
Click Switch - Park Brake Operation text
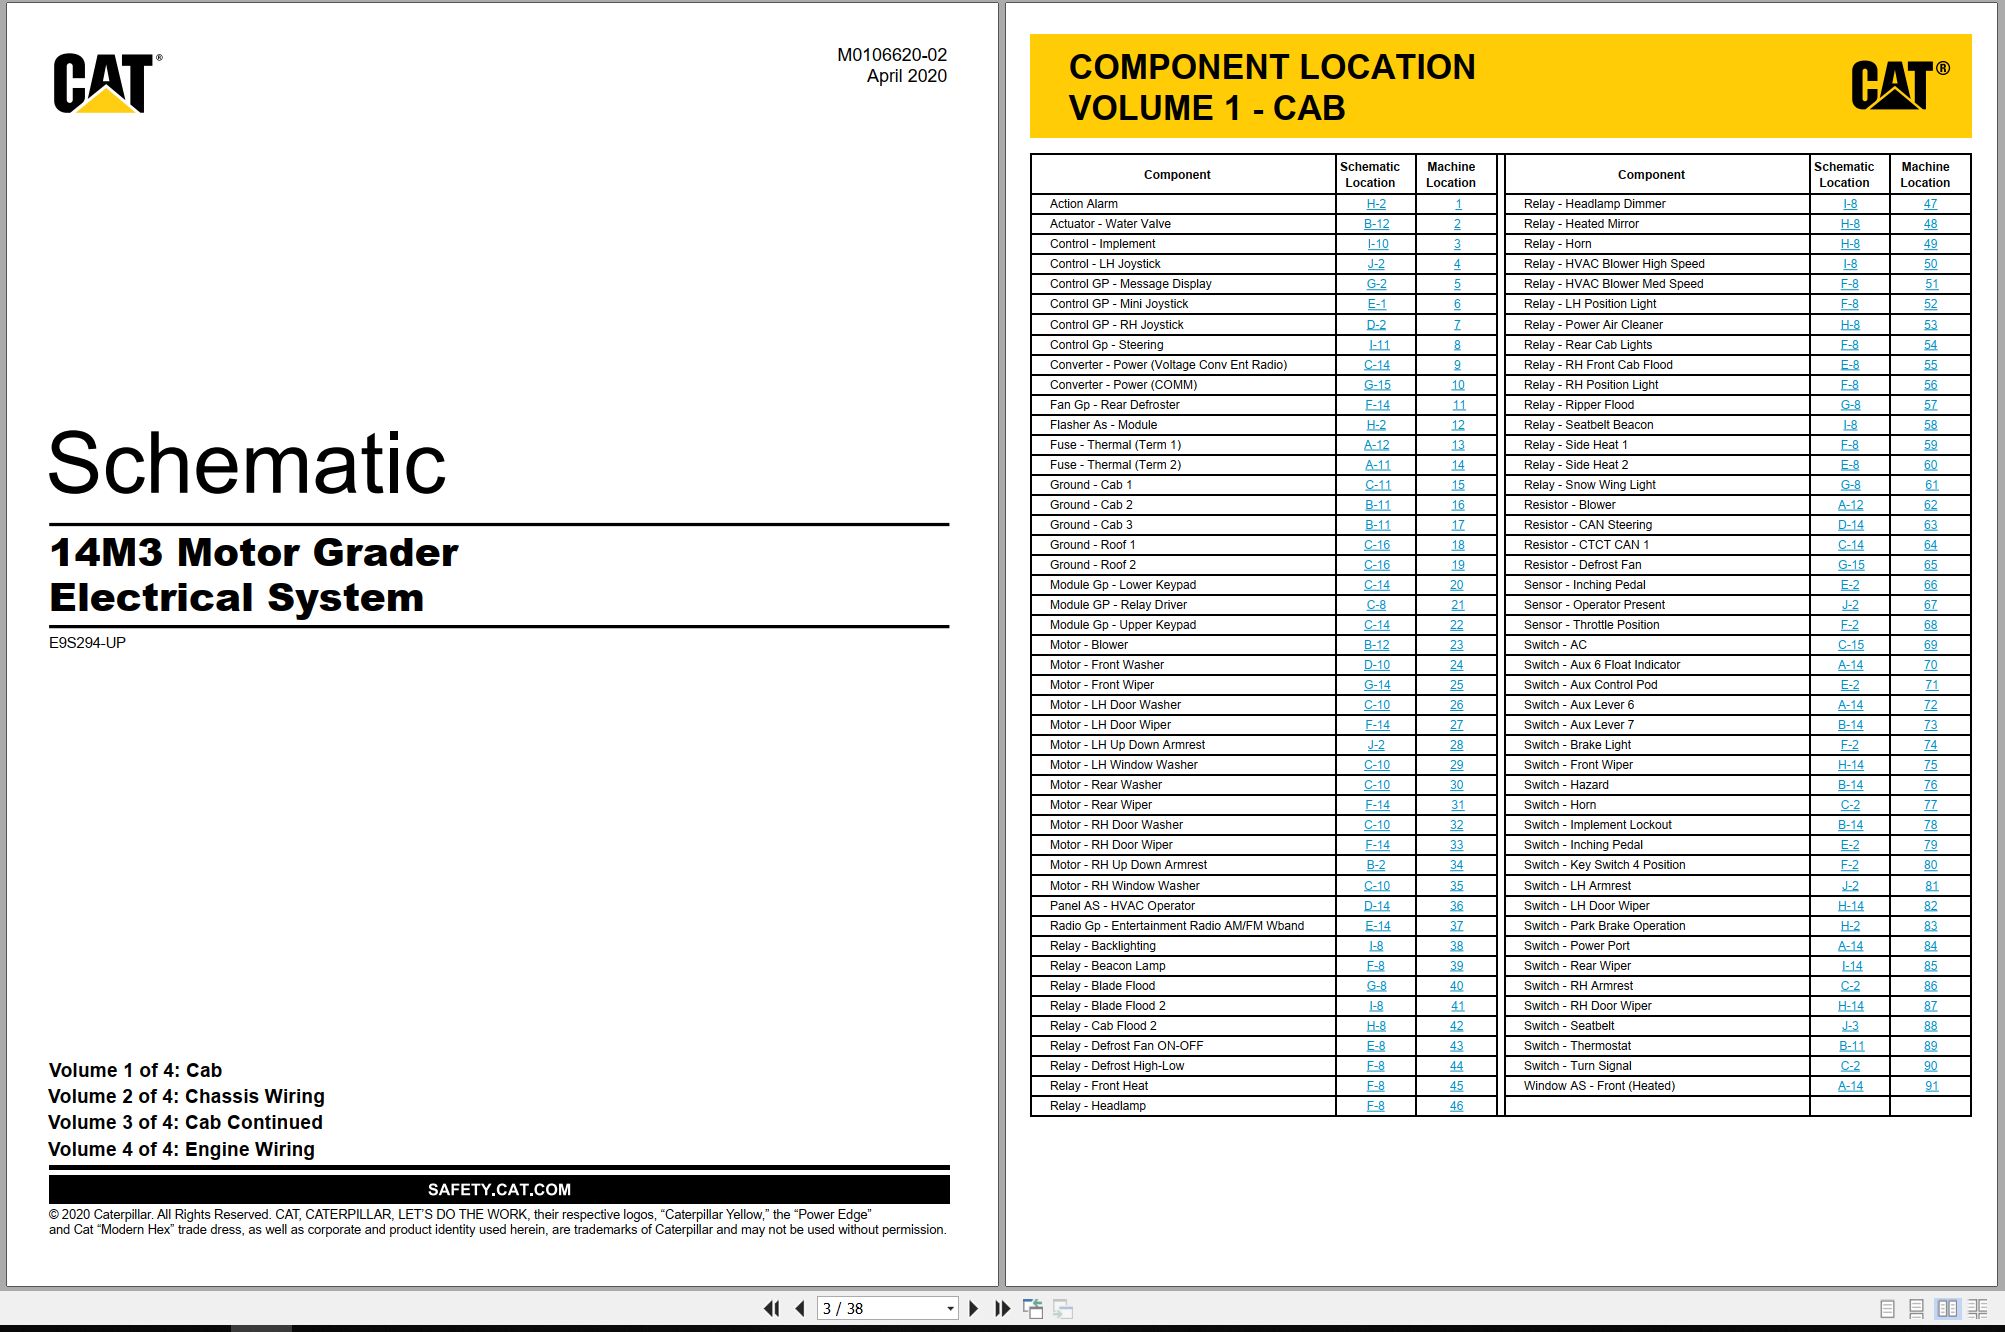[x=1604, y=926]
